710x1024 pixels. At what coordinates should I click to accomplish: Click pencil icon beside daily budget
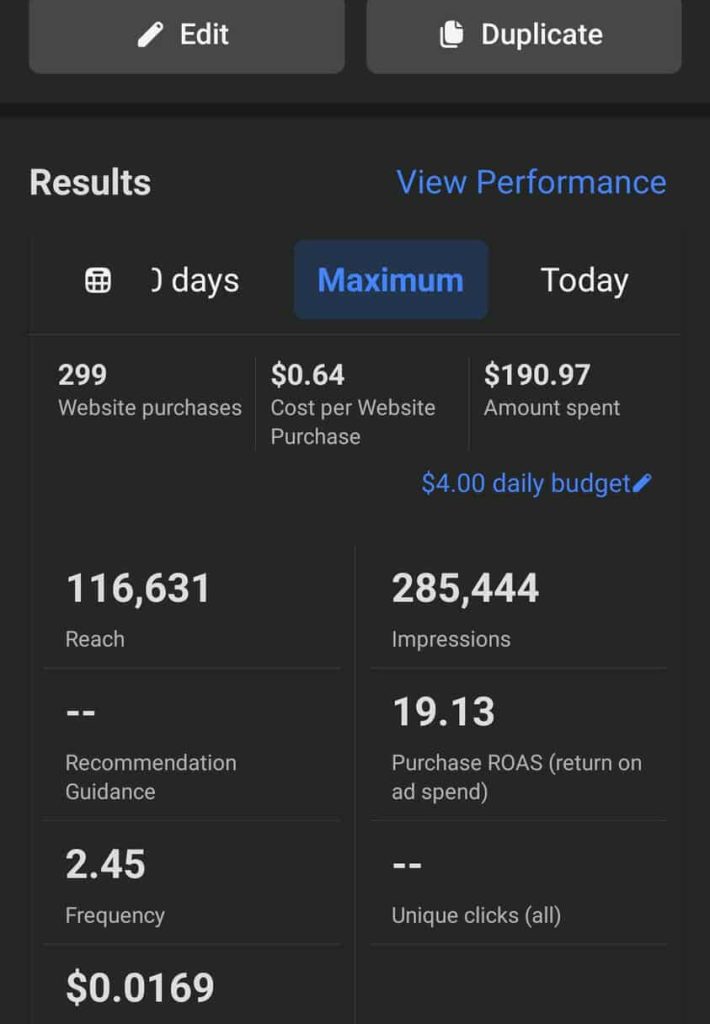click(x=643, y=484)
